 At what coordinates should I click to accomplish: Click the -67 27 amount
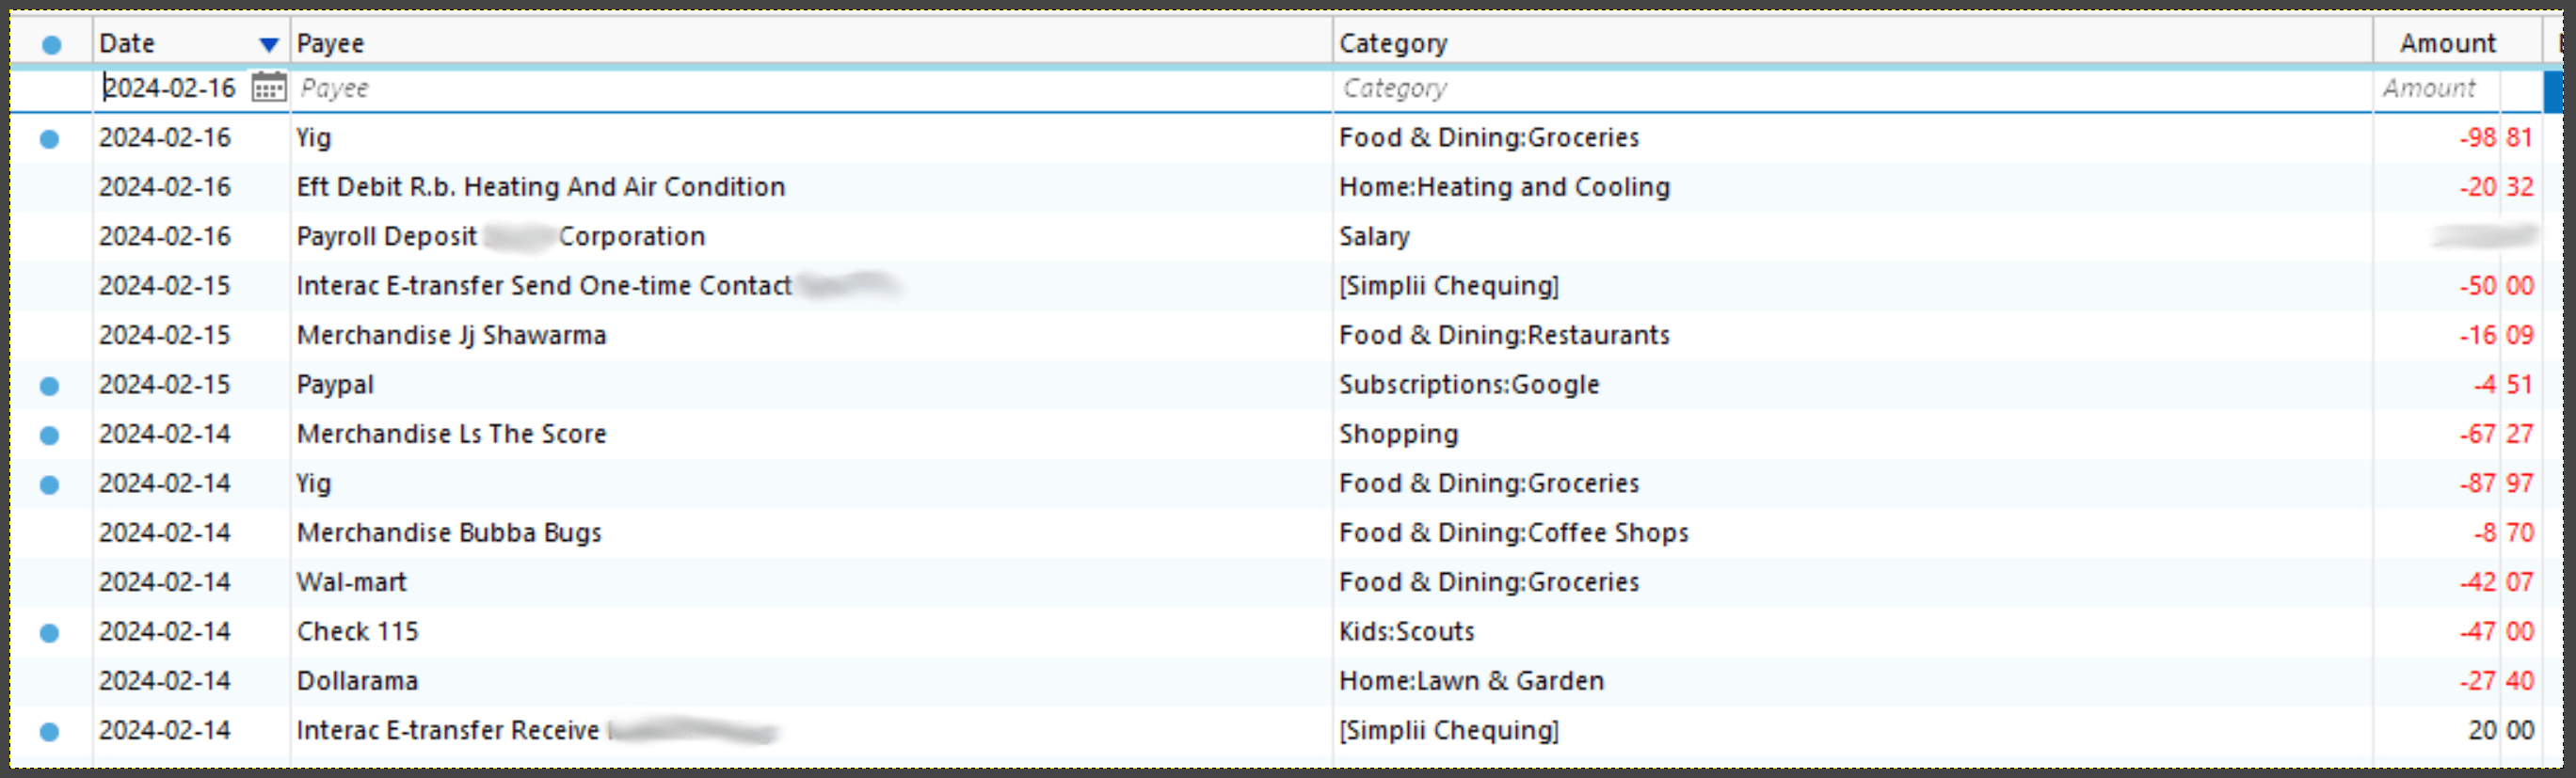pyautogui.click(x=2496, y=434)
